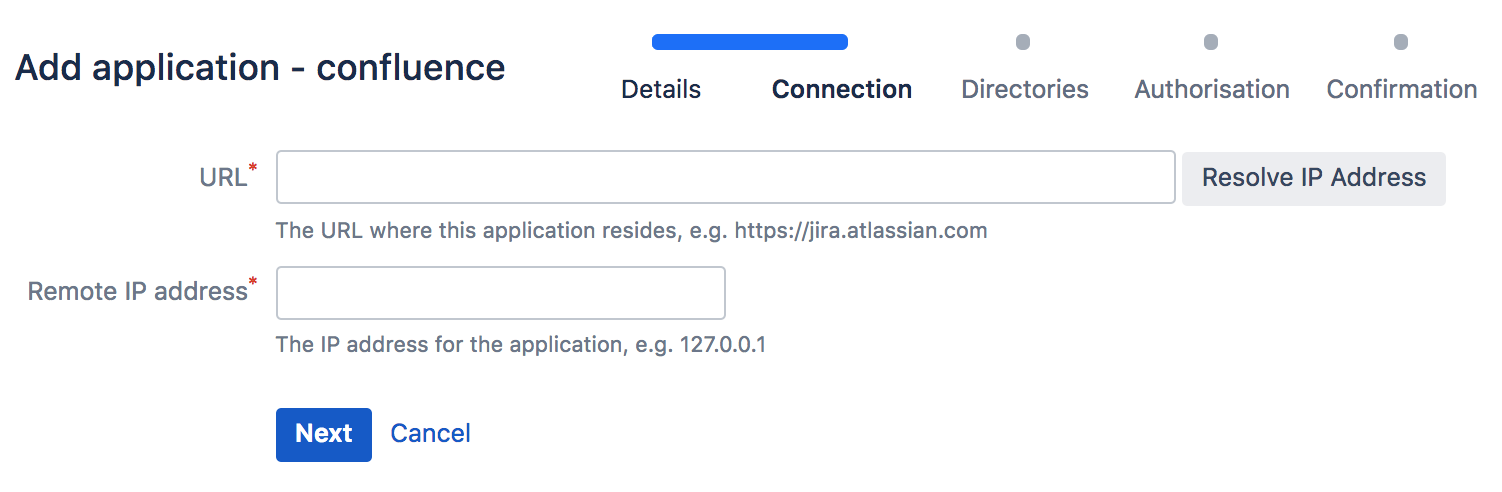Cancel adding the application
Image resolution: width=1502 pixels, height=492 pixels.
[430, 434]
